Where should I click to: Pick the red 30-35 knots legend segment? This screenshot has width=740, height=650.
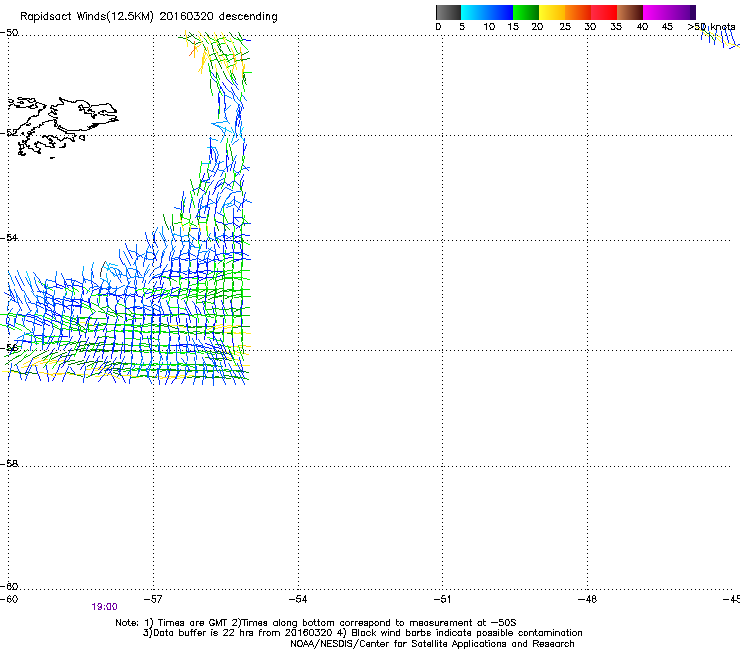pyautogui.click(x=604, y=12)
